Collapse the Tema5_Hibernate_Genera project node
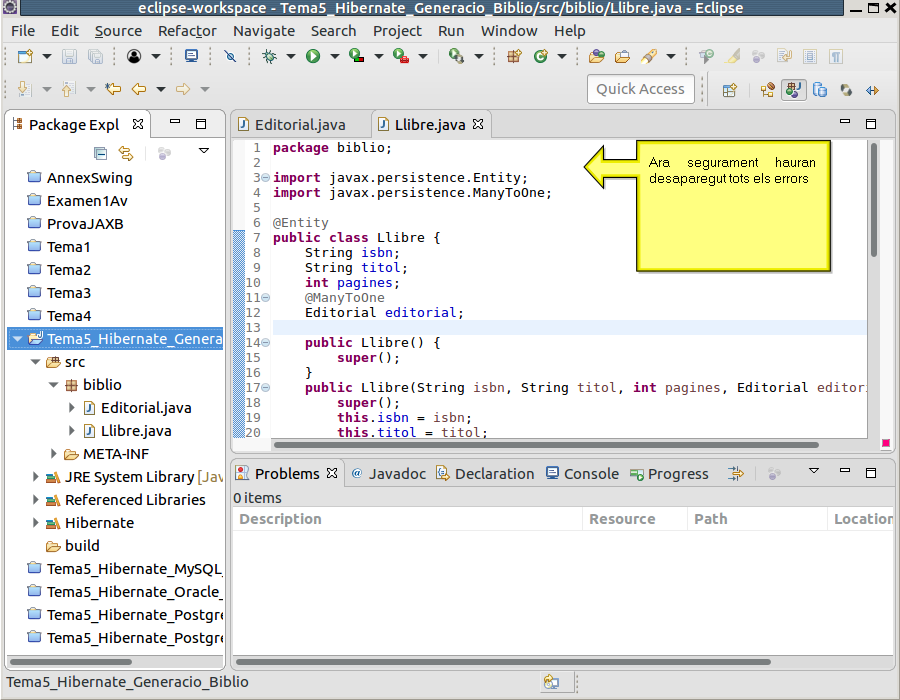 click(x=18, y=339)
